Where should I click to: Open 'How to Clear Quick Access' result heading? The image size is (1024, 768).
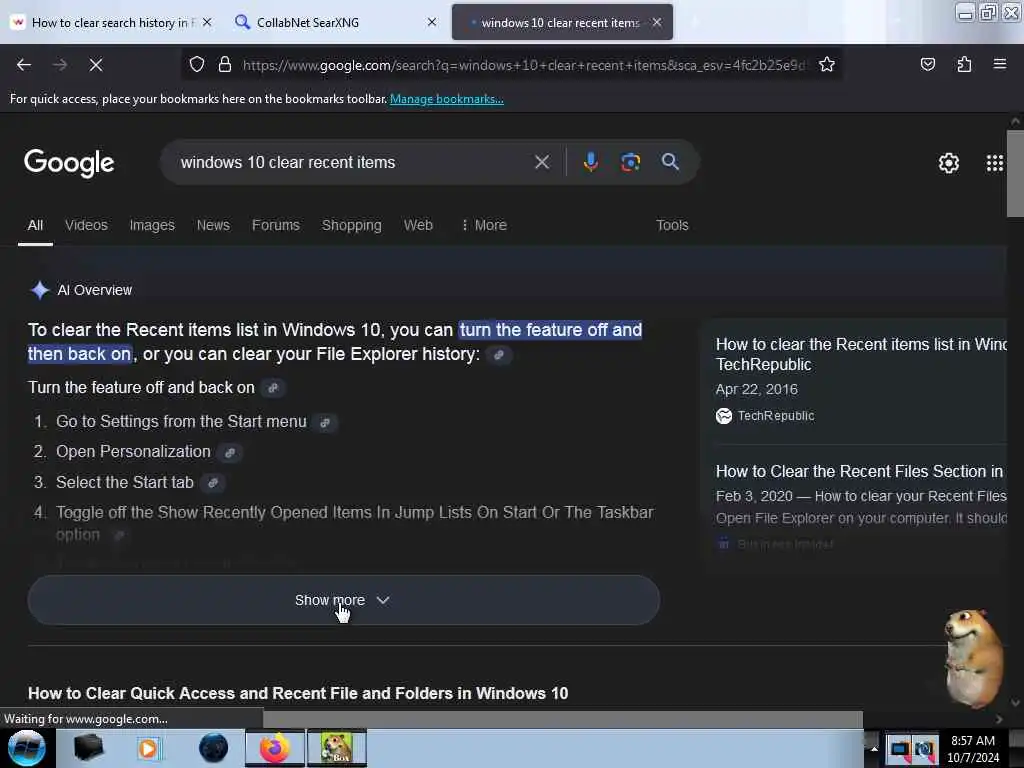click(x=298, y=693)
